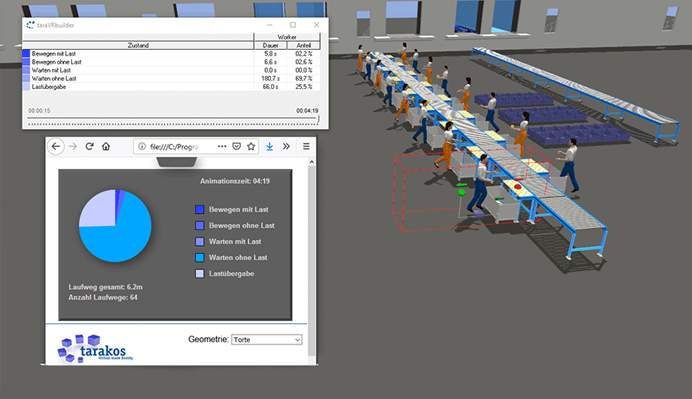Click the Zustand column header

tap(138, 45)
